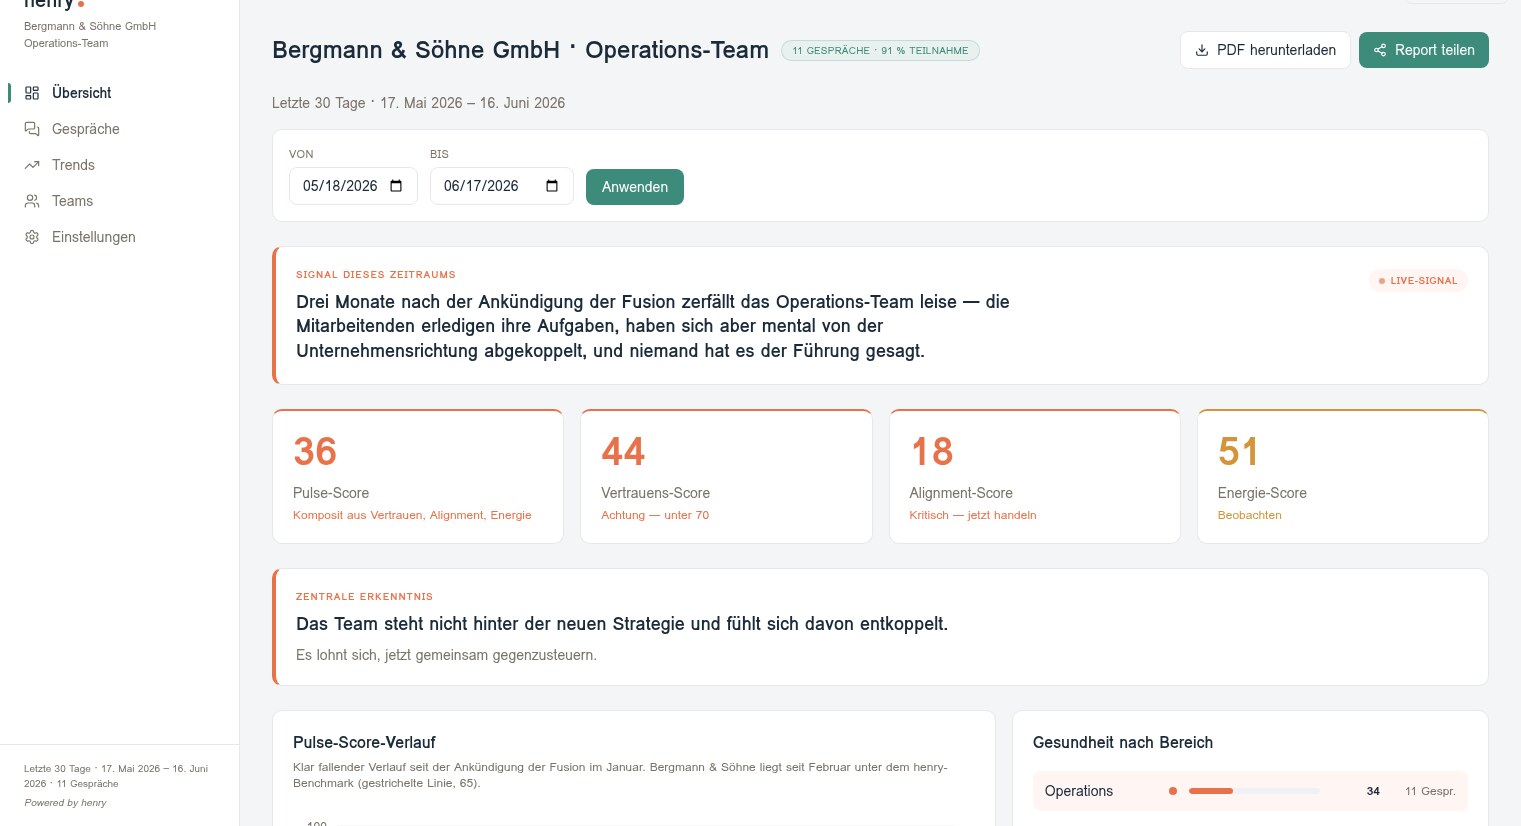Click the text Kritisch — jetzt handeln
The width and height of the screenshot is (1521, 826).
[972, 515]
